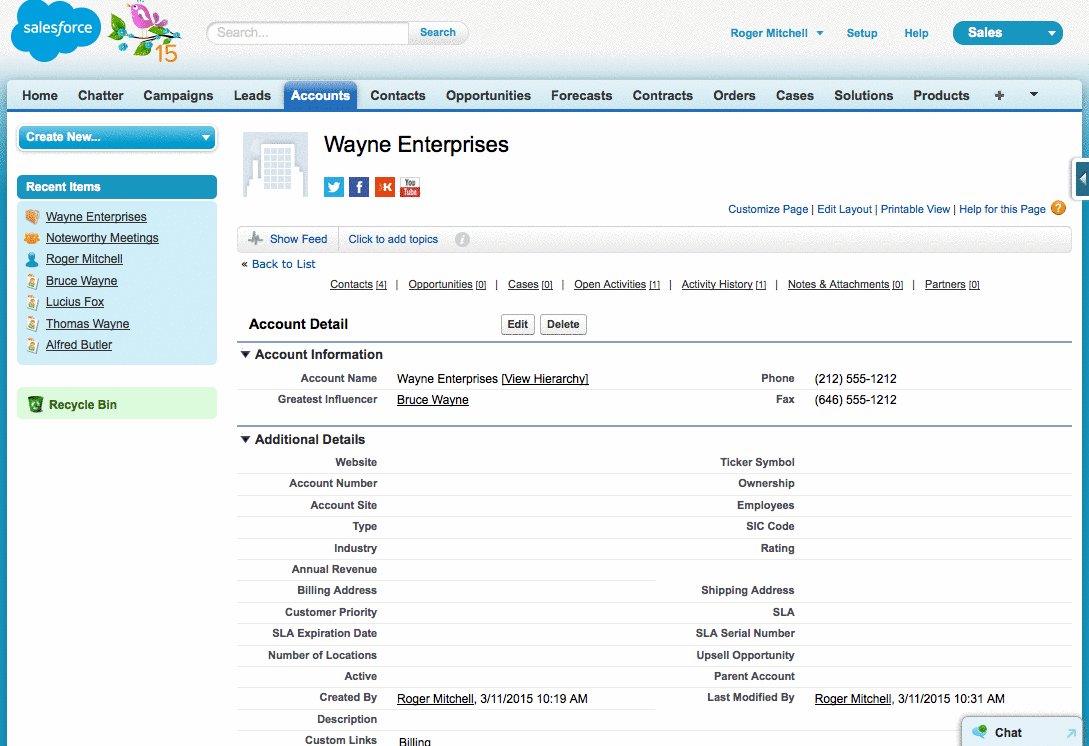Open the View Hierarchy link
Screen dimensions: 1089x746
pos(545,379)
